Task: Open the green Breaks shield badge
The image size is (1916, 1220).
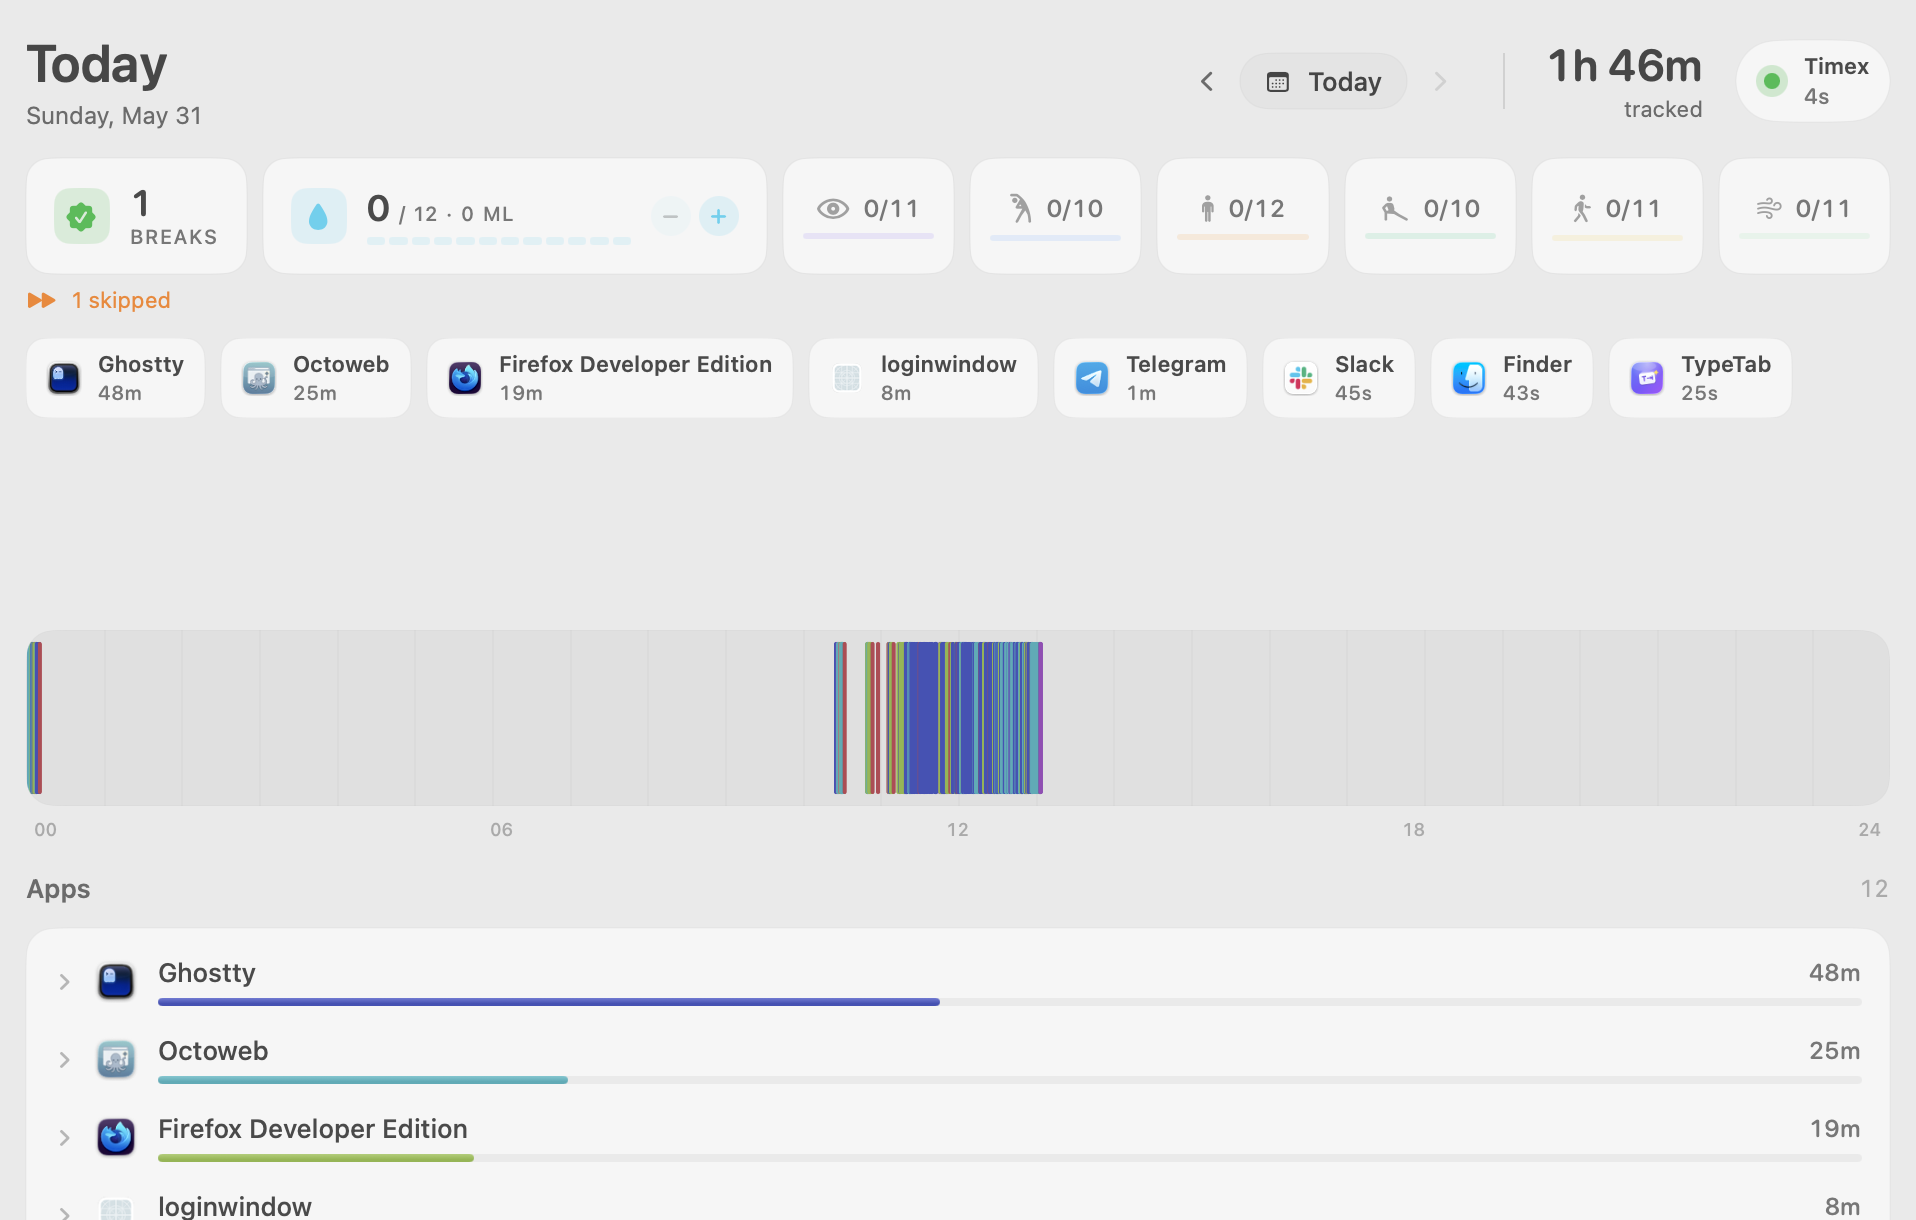Action: [82, 216]
